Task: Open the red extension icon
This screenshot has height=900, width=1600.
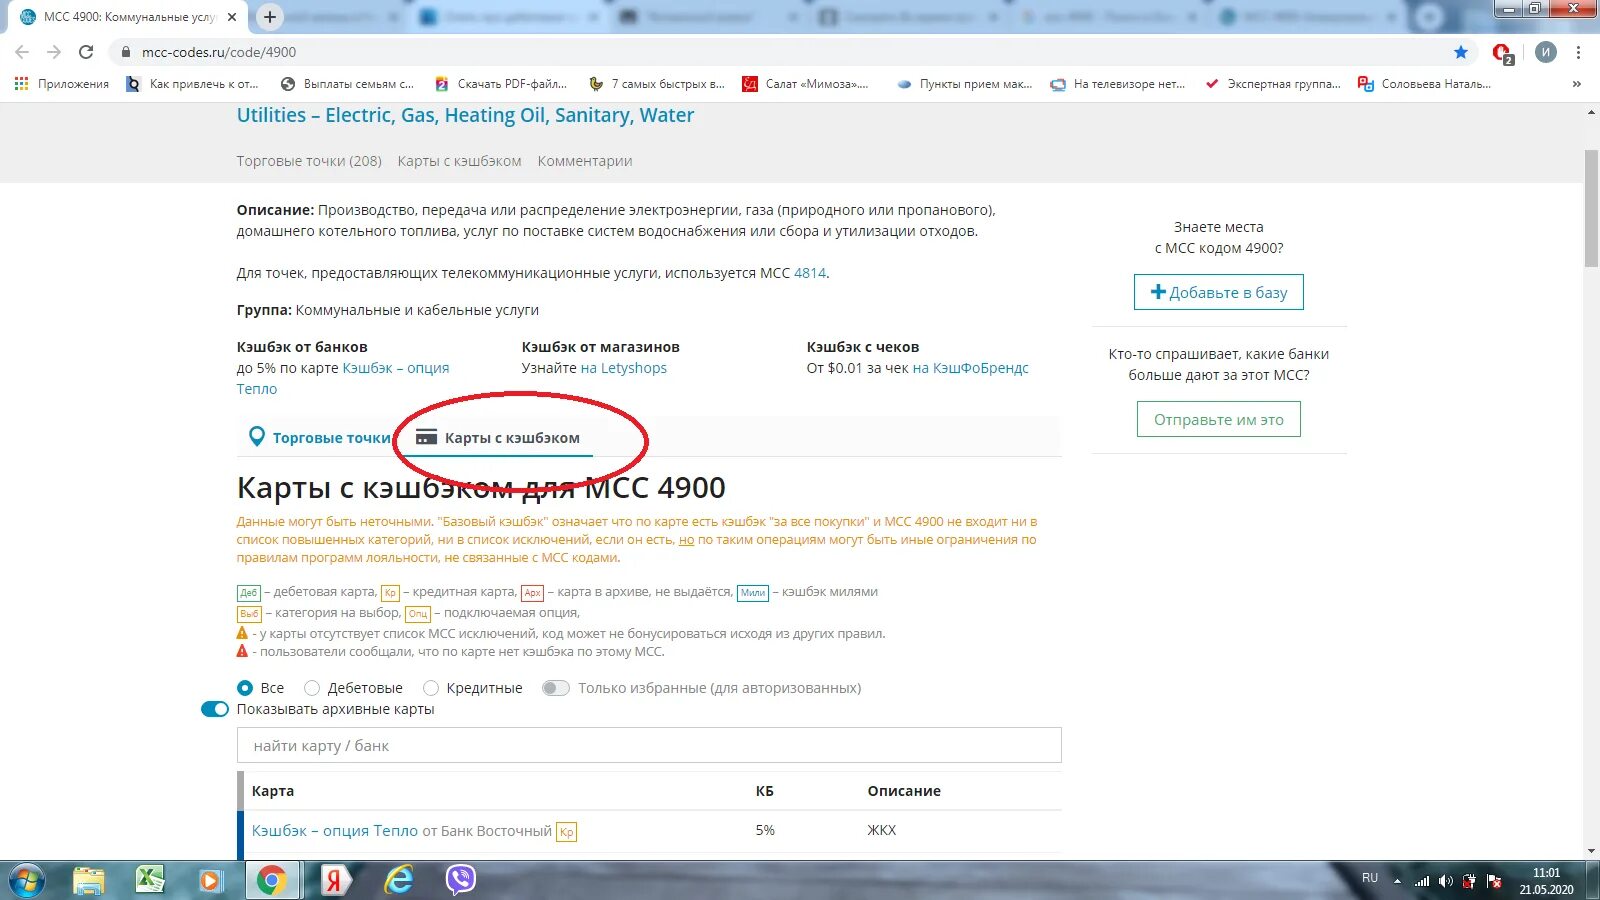Action: 1502,53
